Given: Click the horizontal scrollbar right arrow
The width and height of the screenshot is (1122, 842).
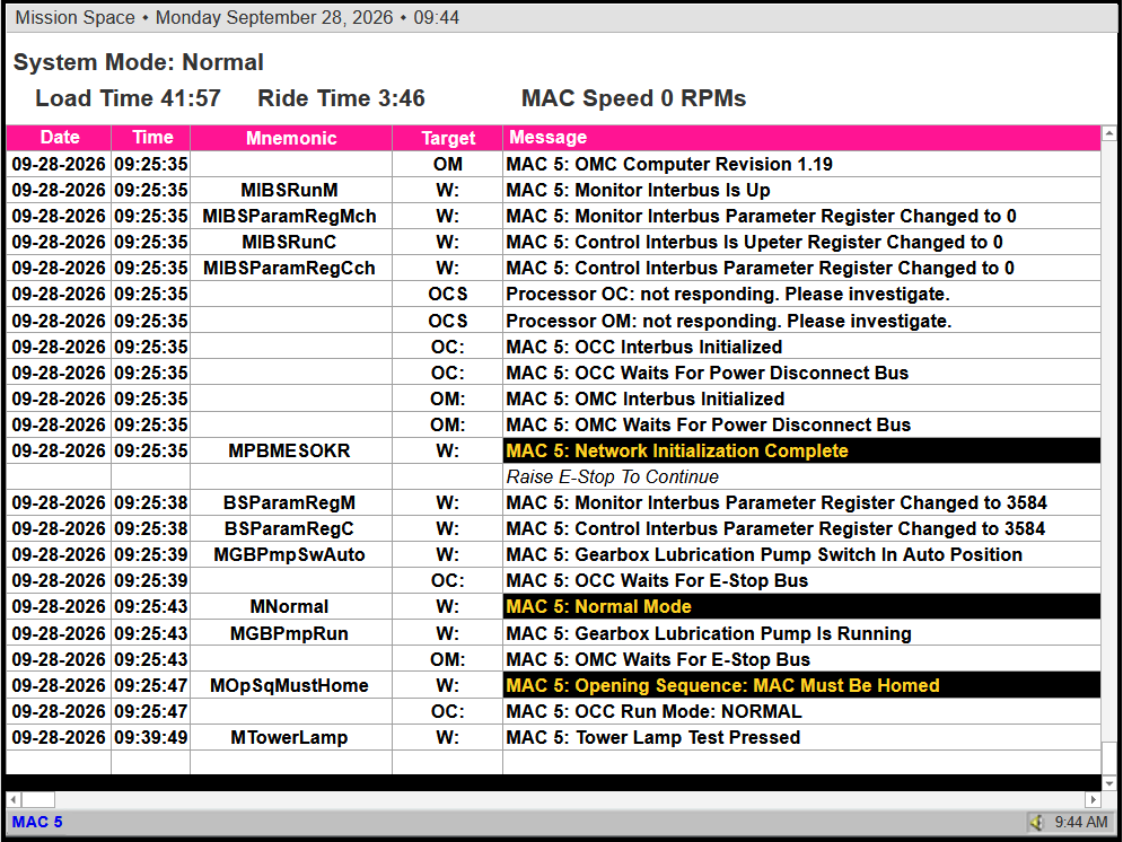Looking at the screenshot, I should [x=1093, y=799].
